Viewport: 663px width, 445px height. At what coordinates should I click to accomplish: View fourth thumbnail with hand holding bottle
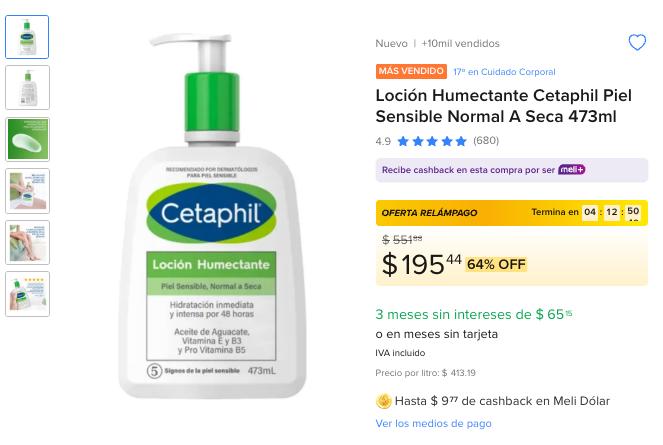click(27, 191)
